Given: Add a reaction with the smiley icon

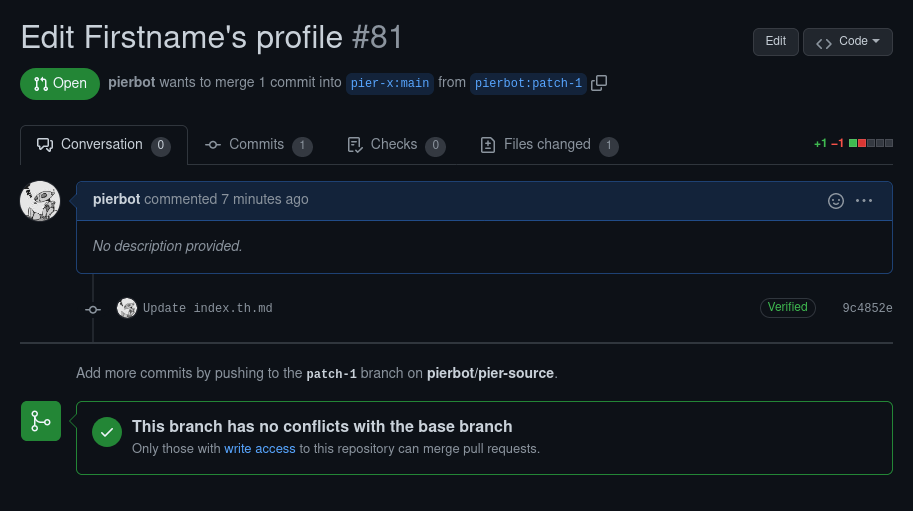Looking at the screenshot, I should pos(836,201).
